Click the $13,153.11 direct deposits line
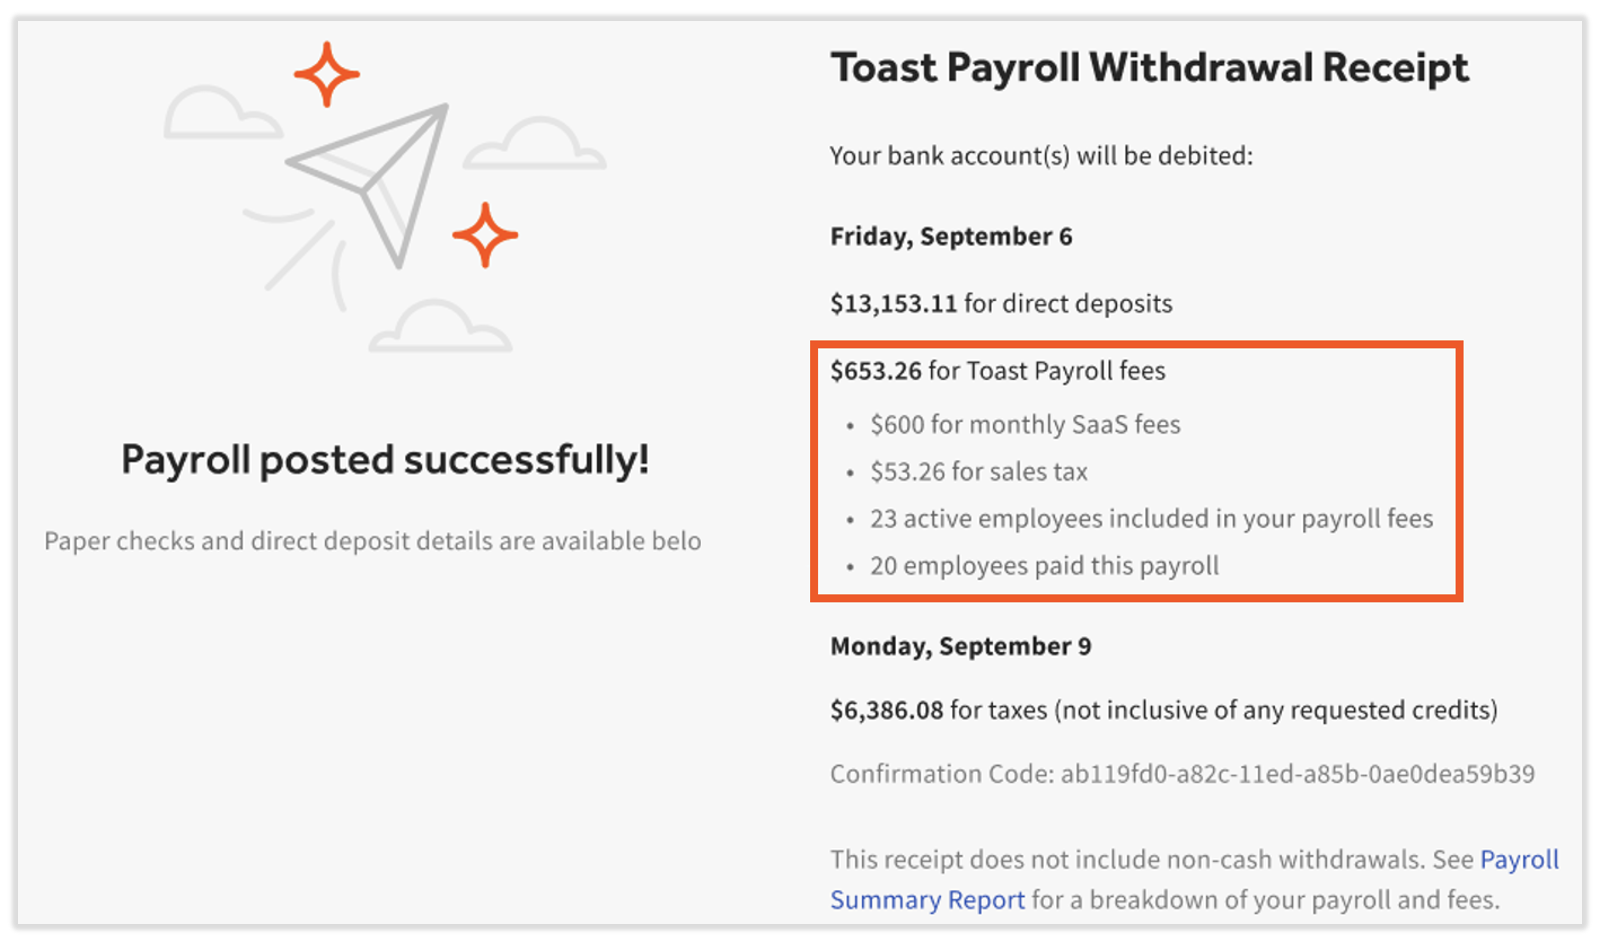Viewport: 1598px width, 940px height. 1001,304
